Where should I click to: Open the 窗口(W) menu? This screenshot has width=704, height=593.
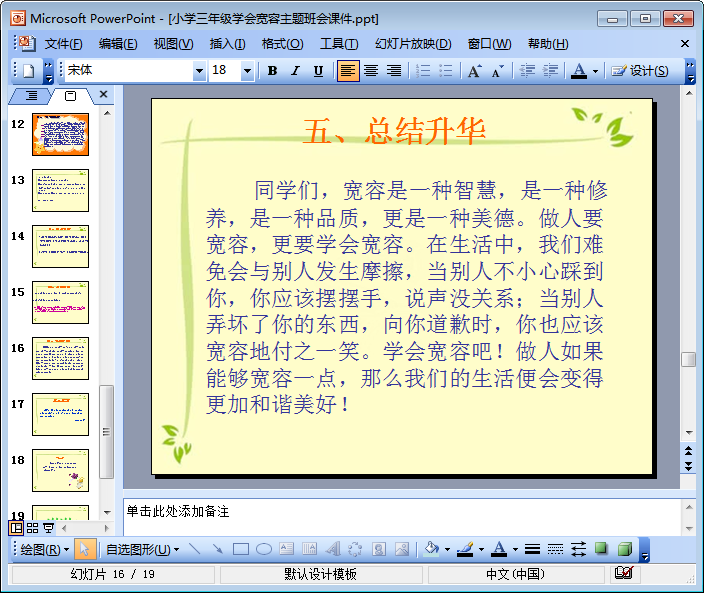point(489,44)
